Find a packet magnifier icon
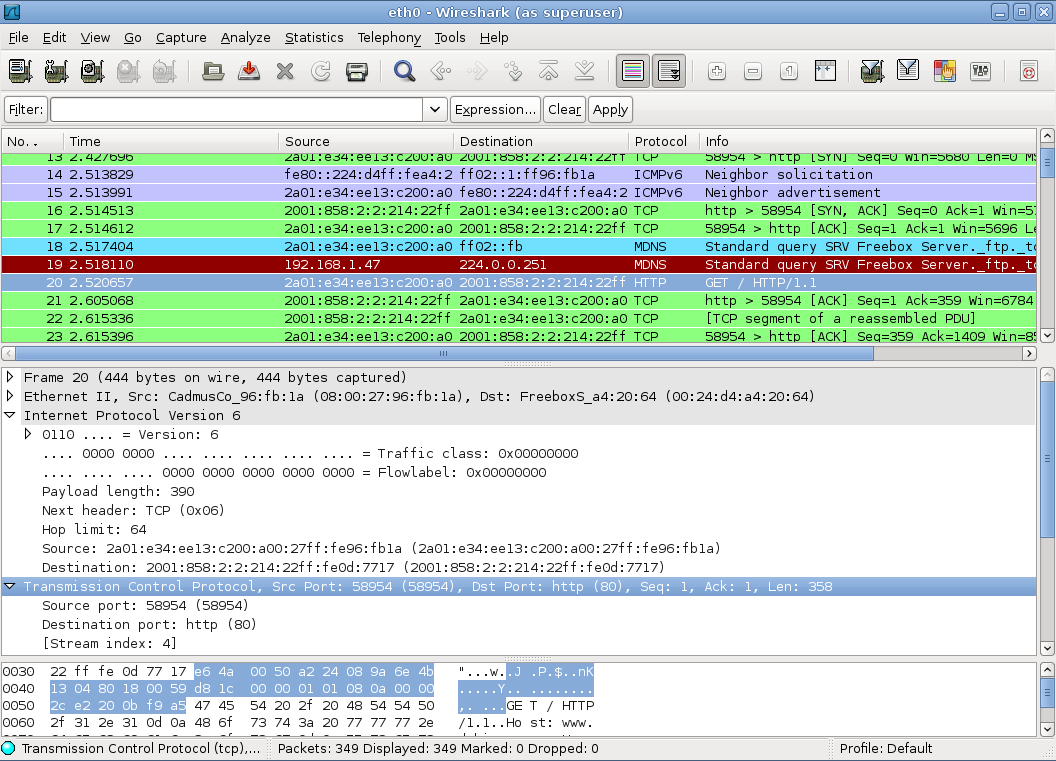Viewport: 1056px width, 761px height. click(x=405, y=71)
